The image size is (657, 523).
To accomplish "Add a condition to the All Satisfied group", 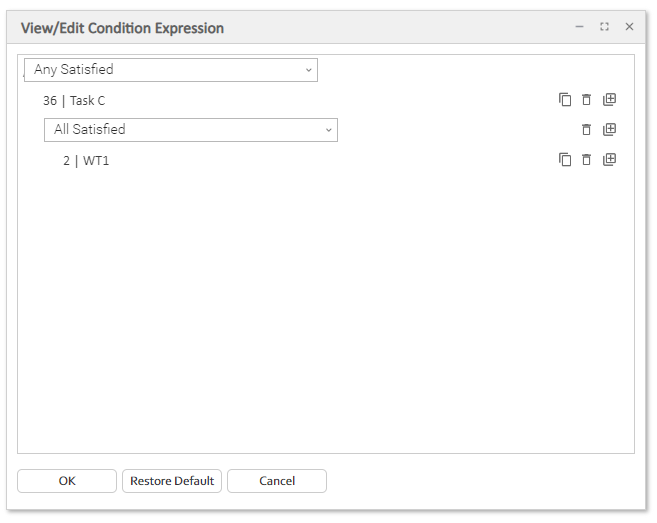I will [x=610, y=130].
